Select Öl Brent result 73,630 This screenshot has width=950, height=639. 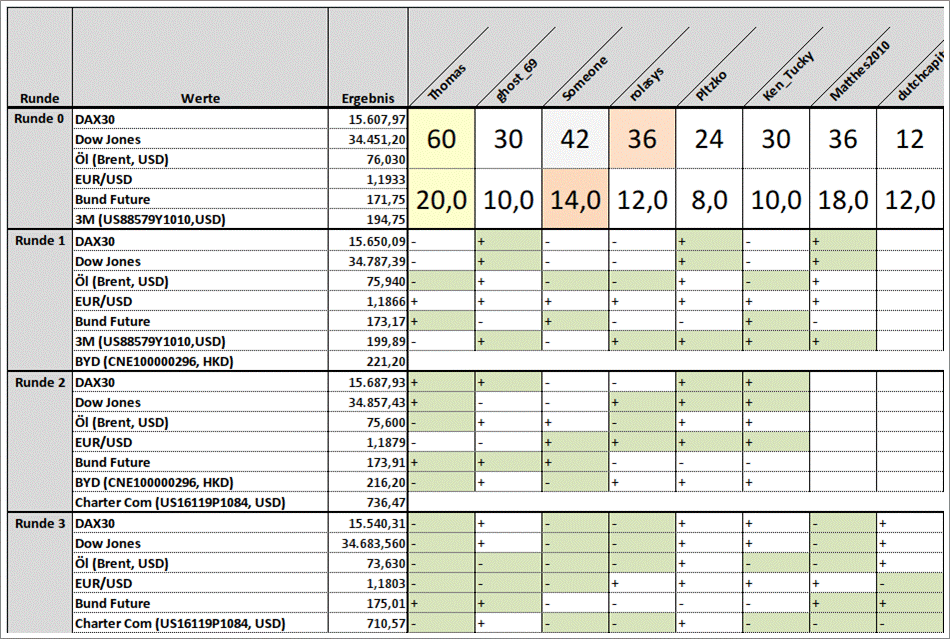[x=368, y=563]
